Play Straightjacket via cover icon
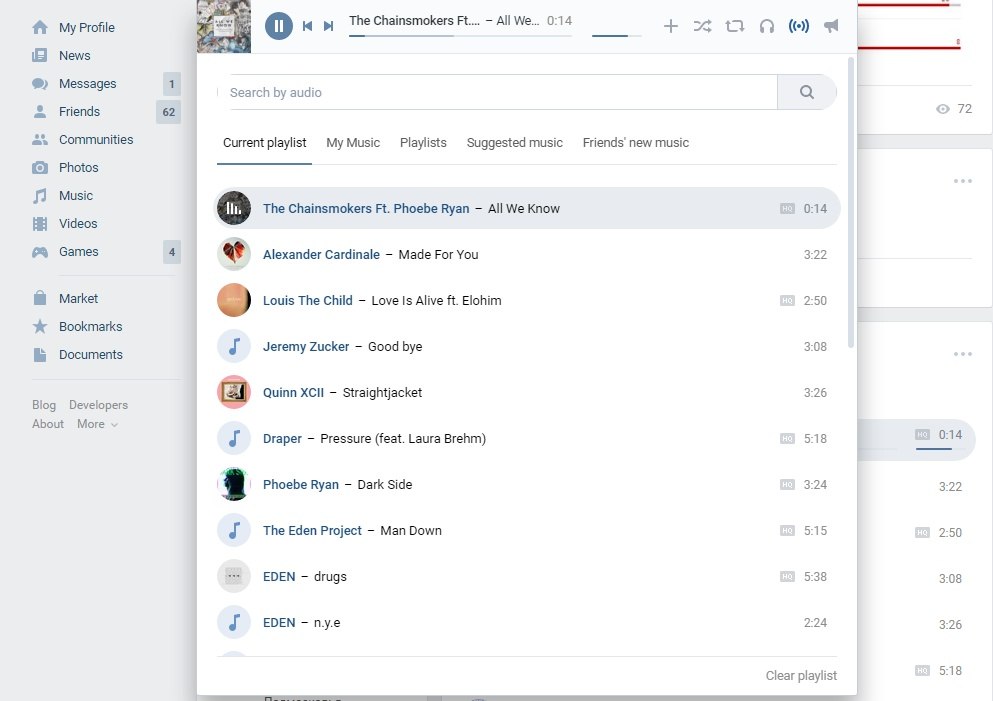The image size is (993, 701). 234,393
